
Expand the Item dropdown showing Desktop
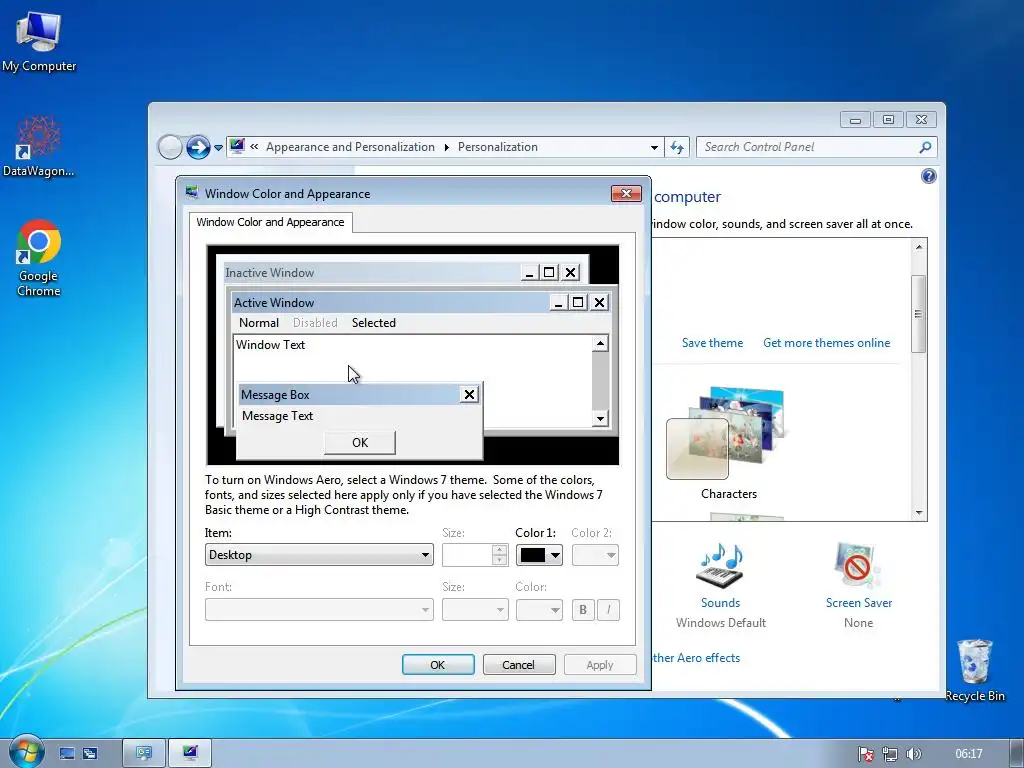click(319, 554)
